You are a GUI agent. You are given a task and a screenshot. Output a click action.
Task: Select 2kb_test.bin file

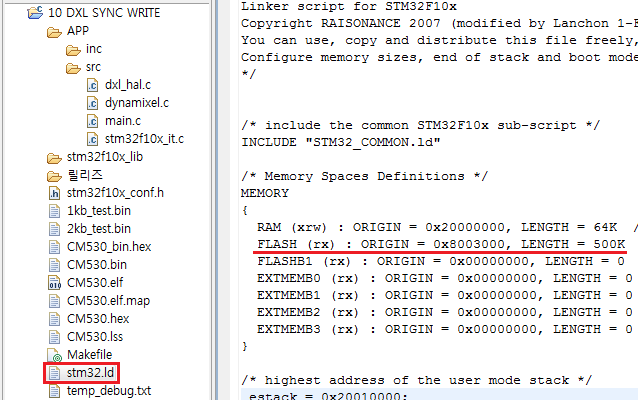[x=98, y=229]
